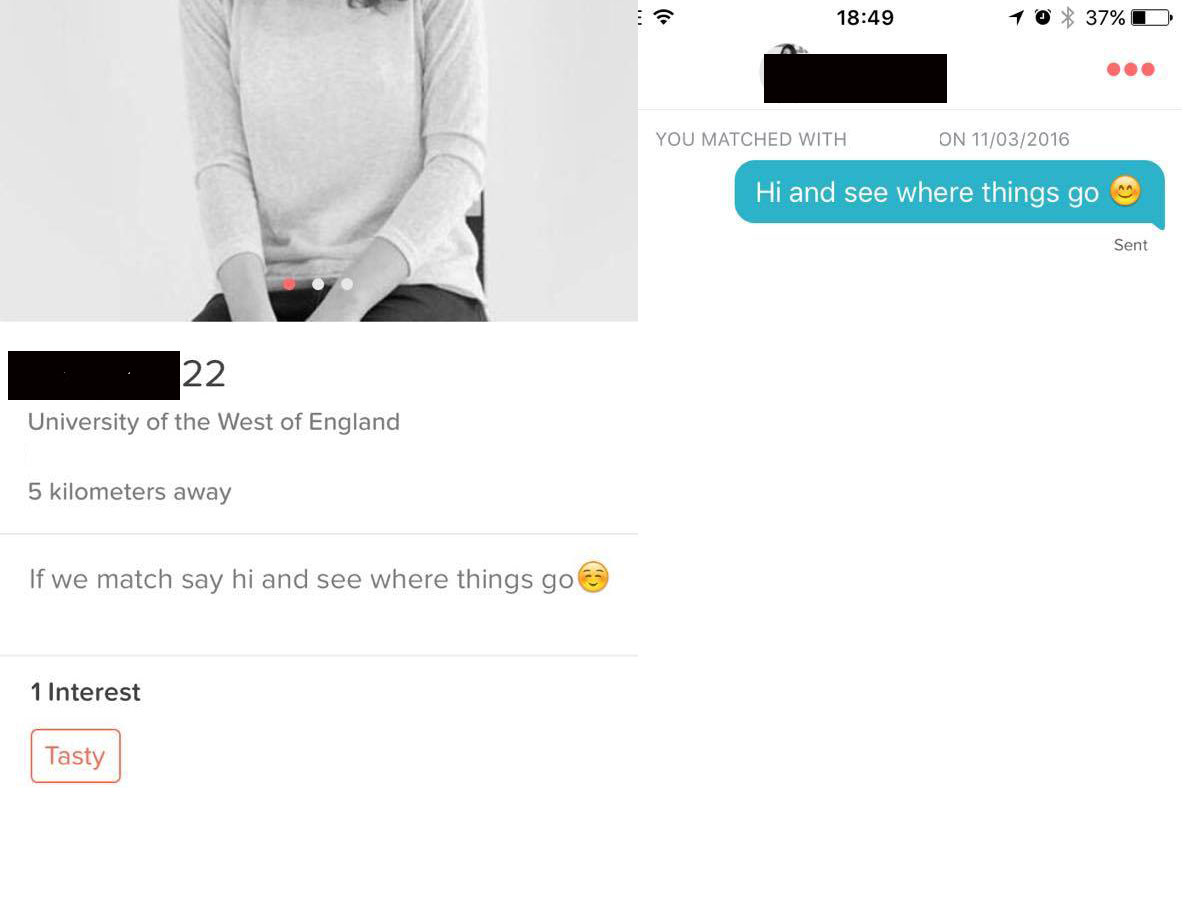Tap the battery indicator icon

point(1151,17)
